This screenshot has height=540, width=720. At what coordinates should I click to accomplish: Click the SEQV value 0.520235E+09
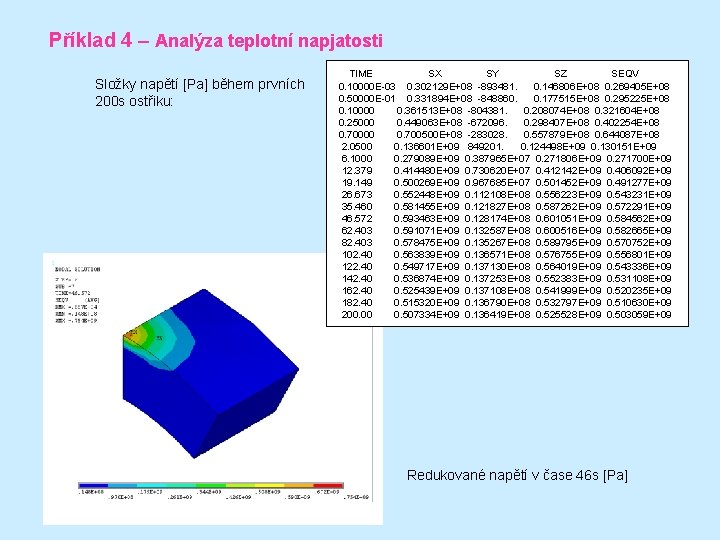[639, 291]
